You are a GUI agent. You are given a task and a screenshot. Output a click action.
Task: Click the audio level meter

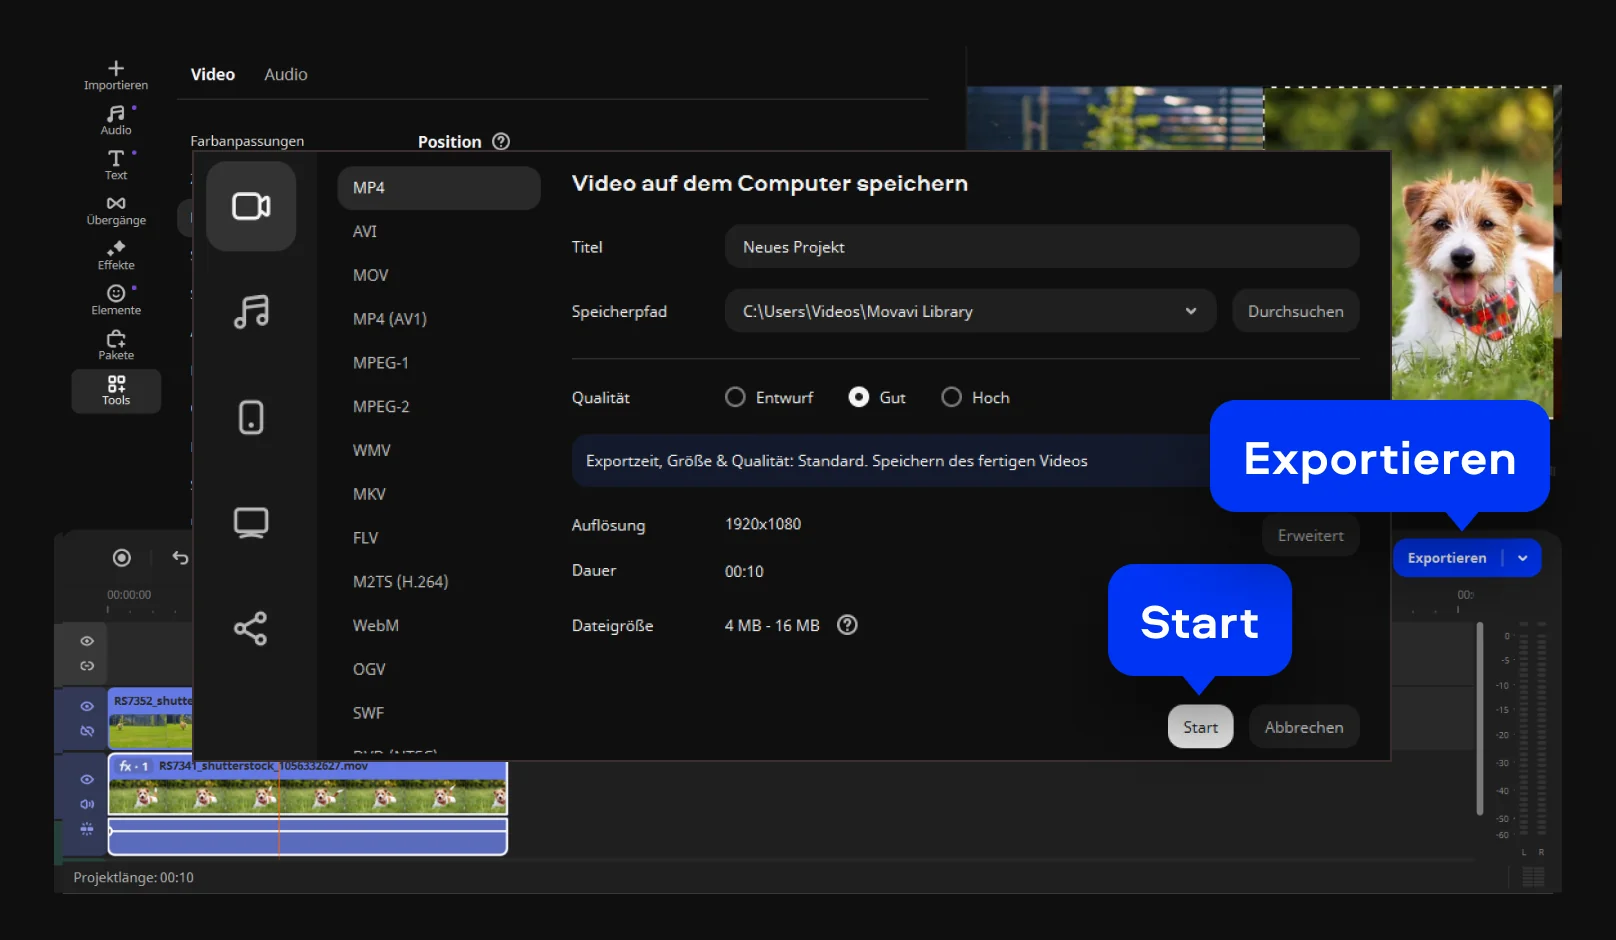tap(1532, 731)
